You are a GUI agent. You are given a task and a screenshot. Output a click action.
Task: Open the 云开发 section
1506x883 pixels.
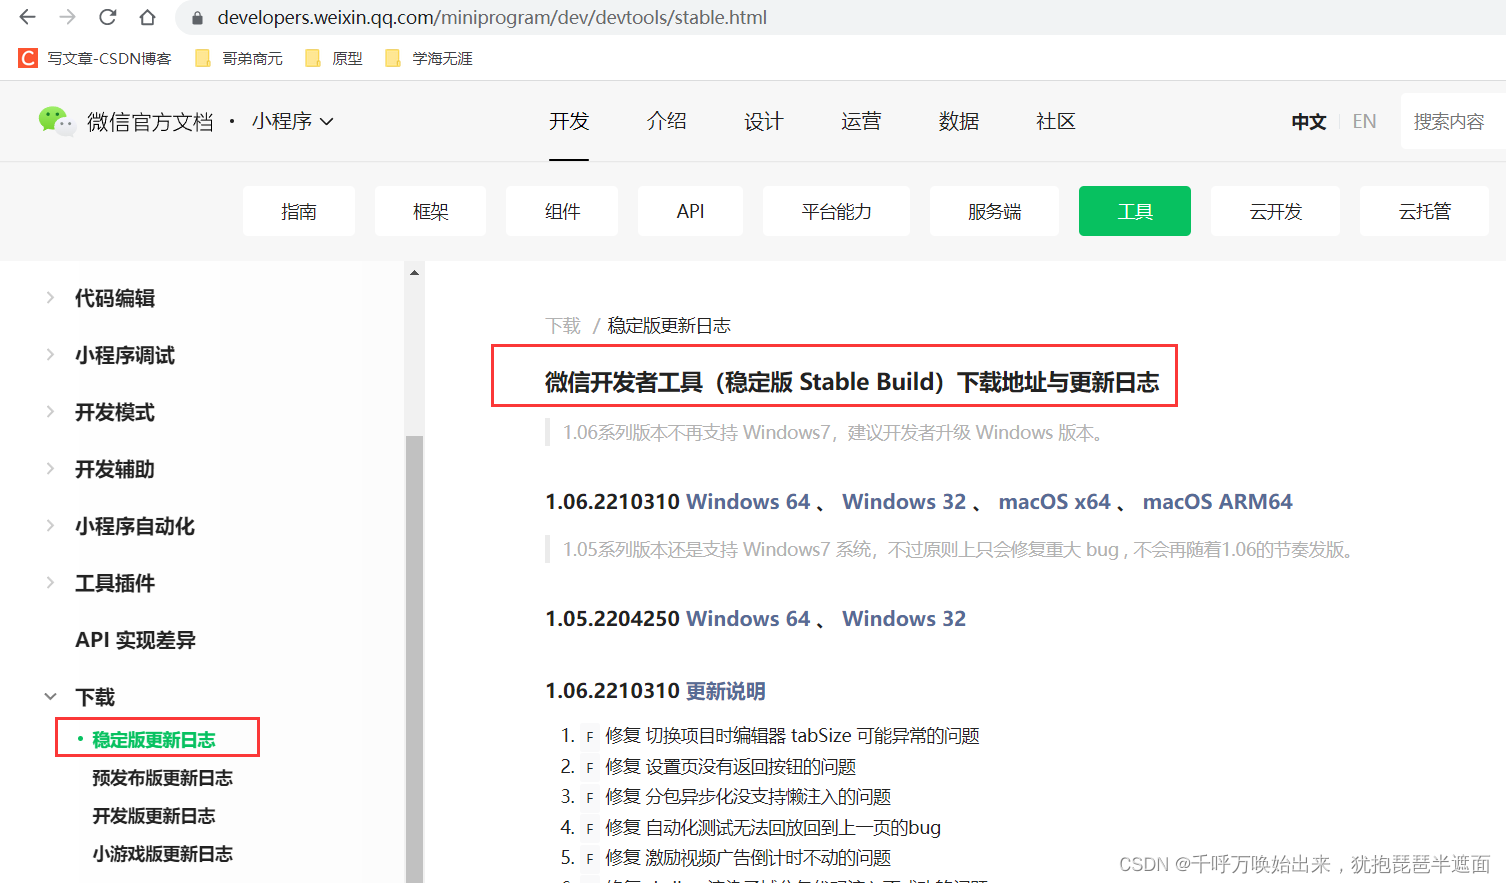1275,211
